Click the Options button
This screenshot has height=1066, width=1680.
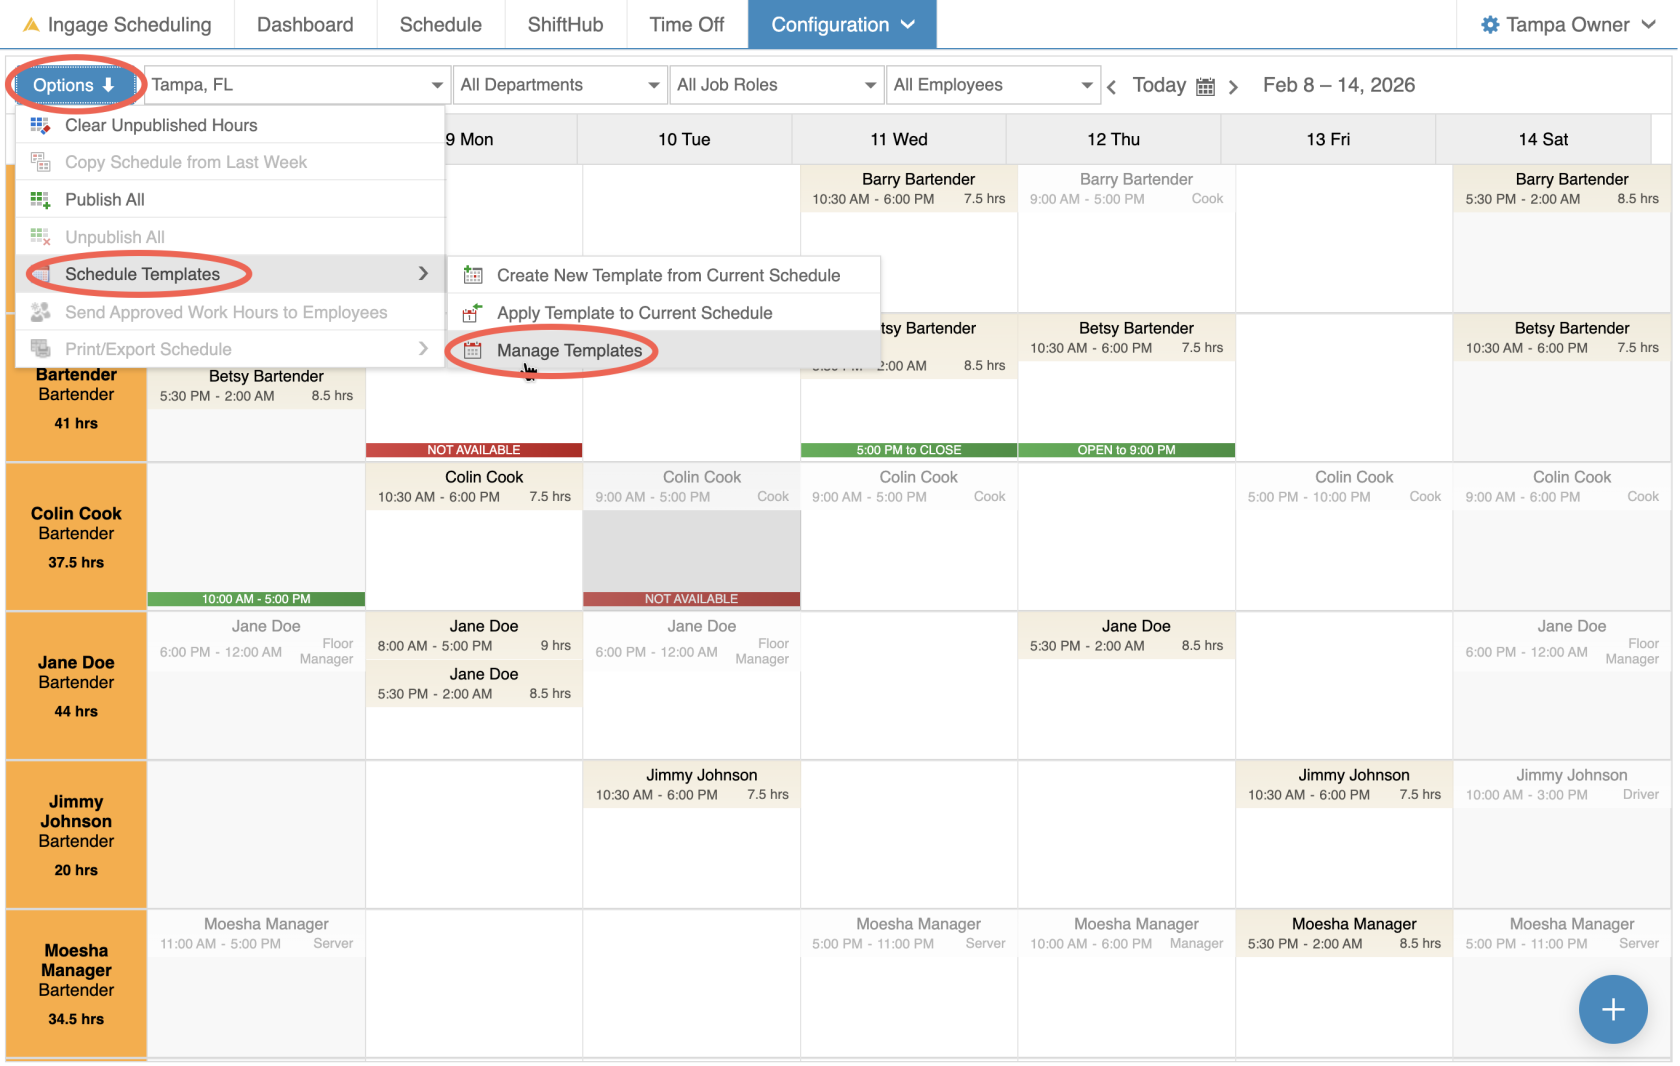click(74, 85)
